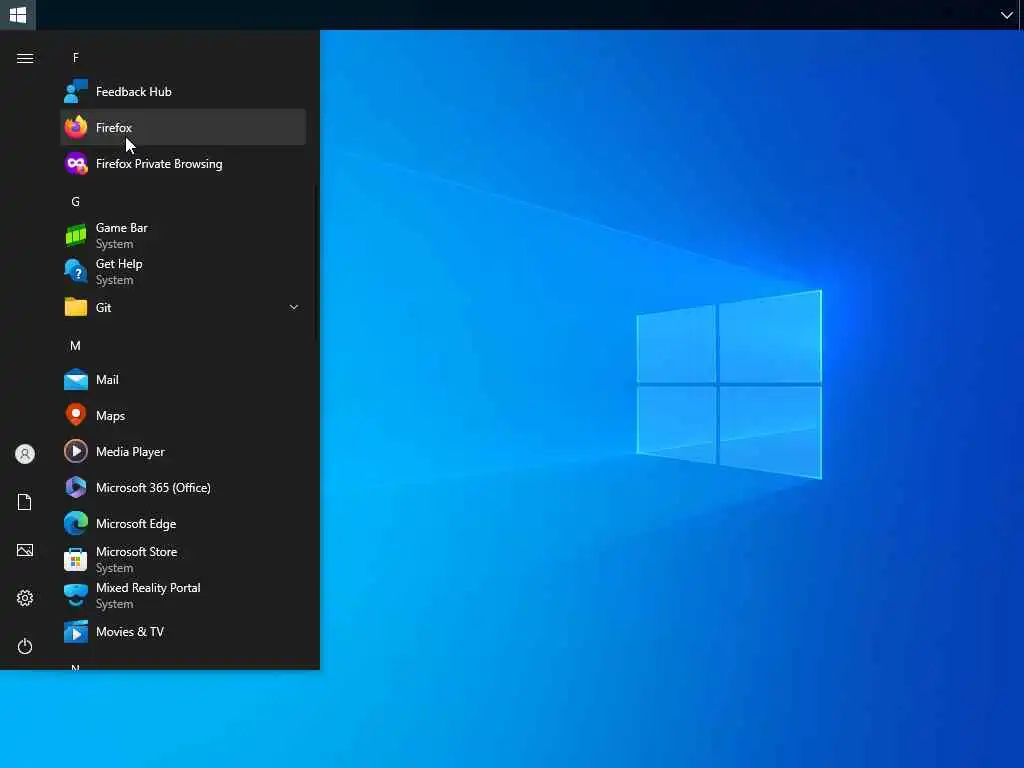Image resolution: width=1024 pixels, height=768 pixels.
Task: Open the Mixed Reality Portal icon
Action: [76, 596]
